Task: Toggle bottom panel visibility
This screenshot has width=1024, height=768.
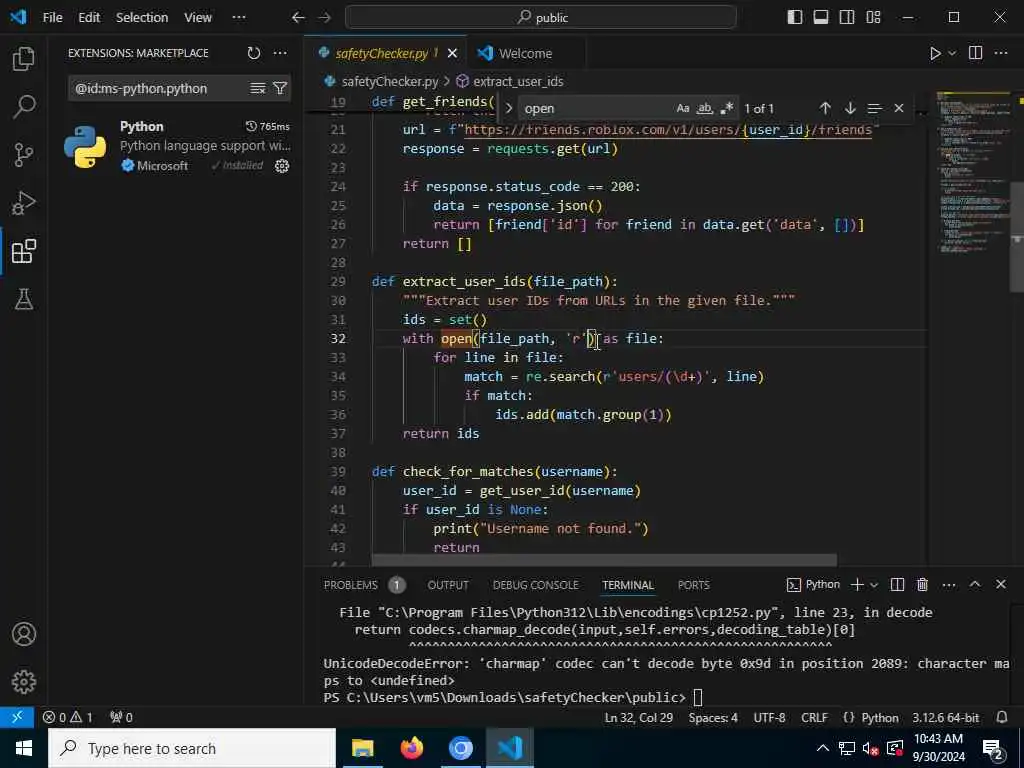Action: point(821,18)
